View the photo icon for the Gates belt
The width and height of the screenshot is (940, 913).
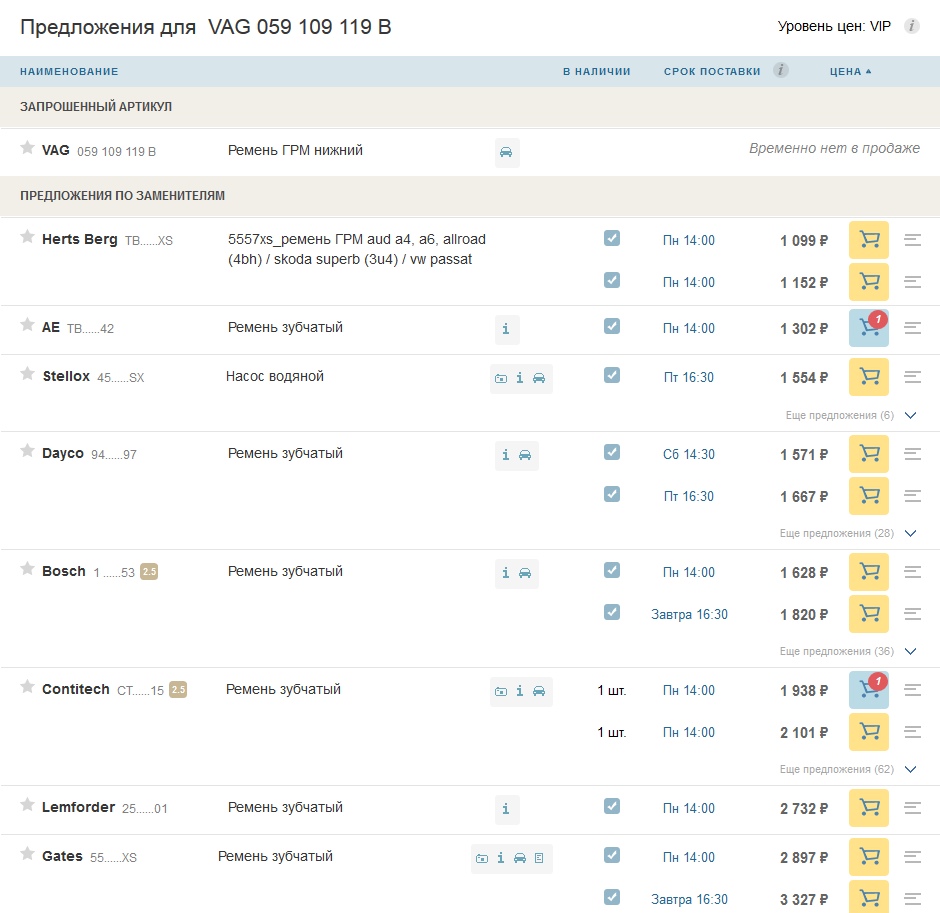tap(481, 858)
